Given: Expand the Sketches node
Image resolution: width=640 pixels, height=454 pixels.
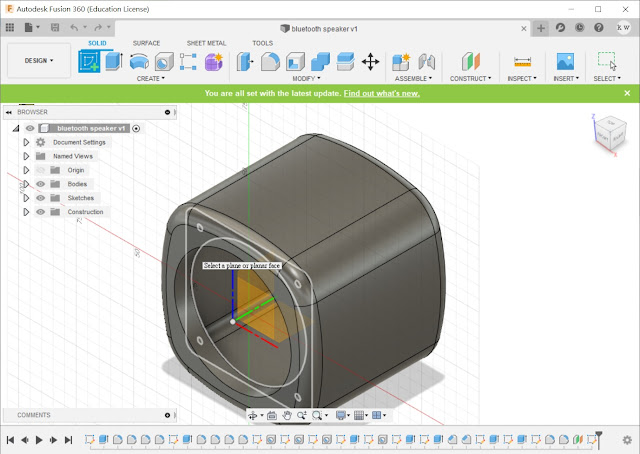Looking at the screenshot, I should pos(26,198).
